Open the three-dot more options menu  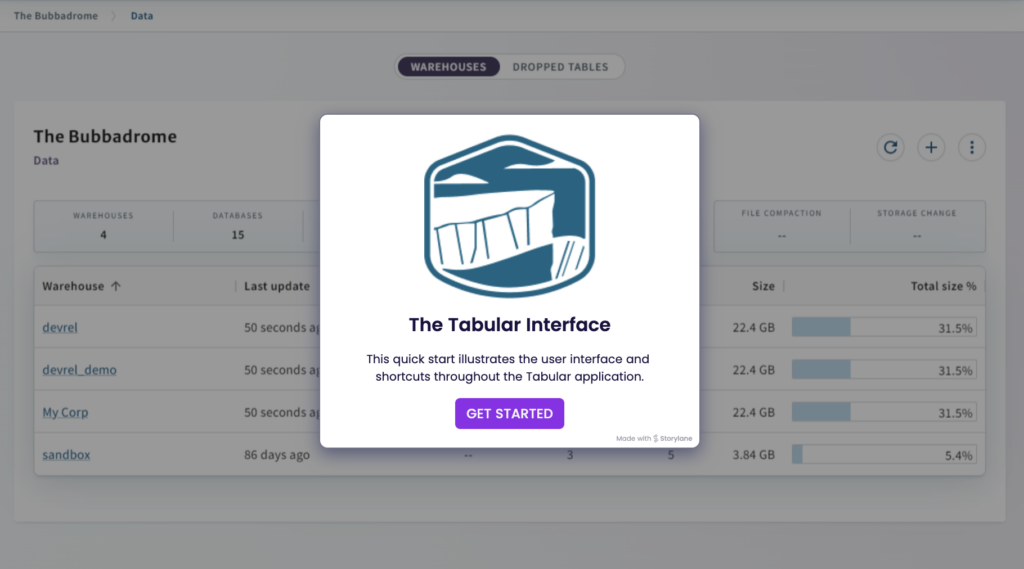(x=972, y=147)
